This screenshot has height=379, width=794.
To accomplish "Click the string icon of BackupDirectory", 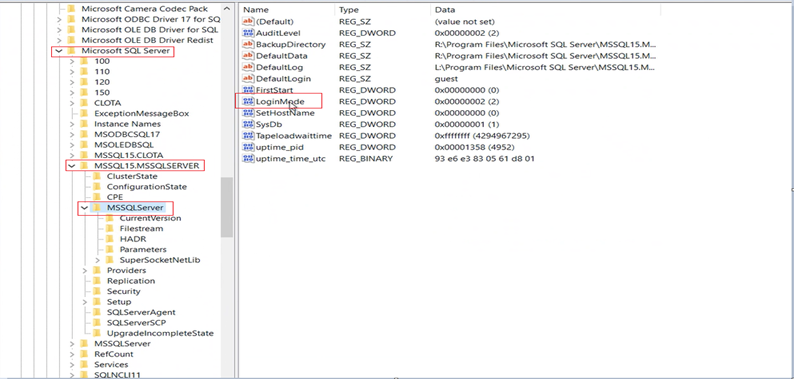I will (248, 45).
